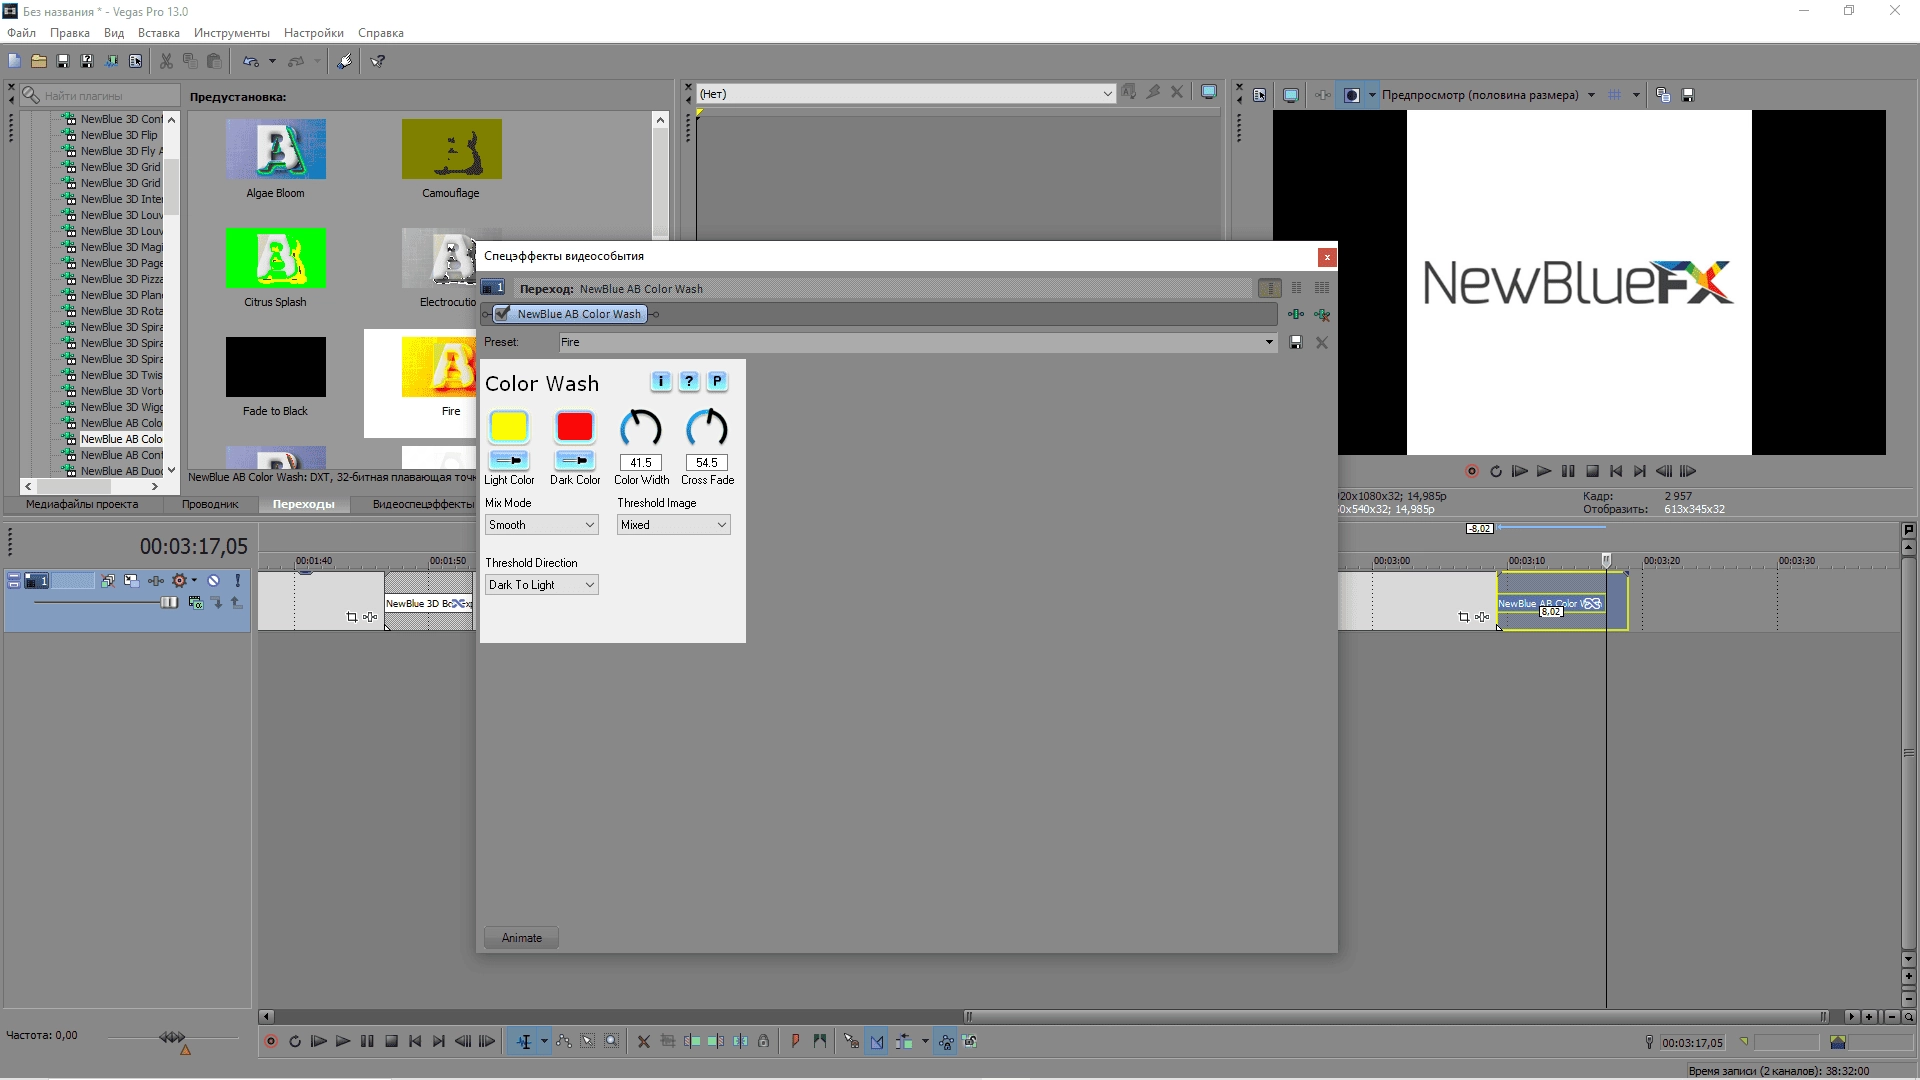Click the Insert Marker flag icon
Image resolution: width=1920 pixels, height=1080 pixels.
tap(795, 1041)
